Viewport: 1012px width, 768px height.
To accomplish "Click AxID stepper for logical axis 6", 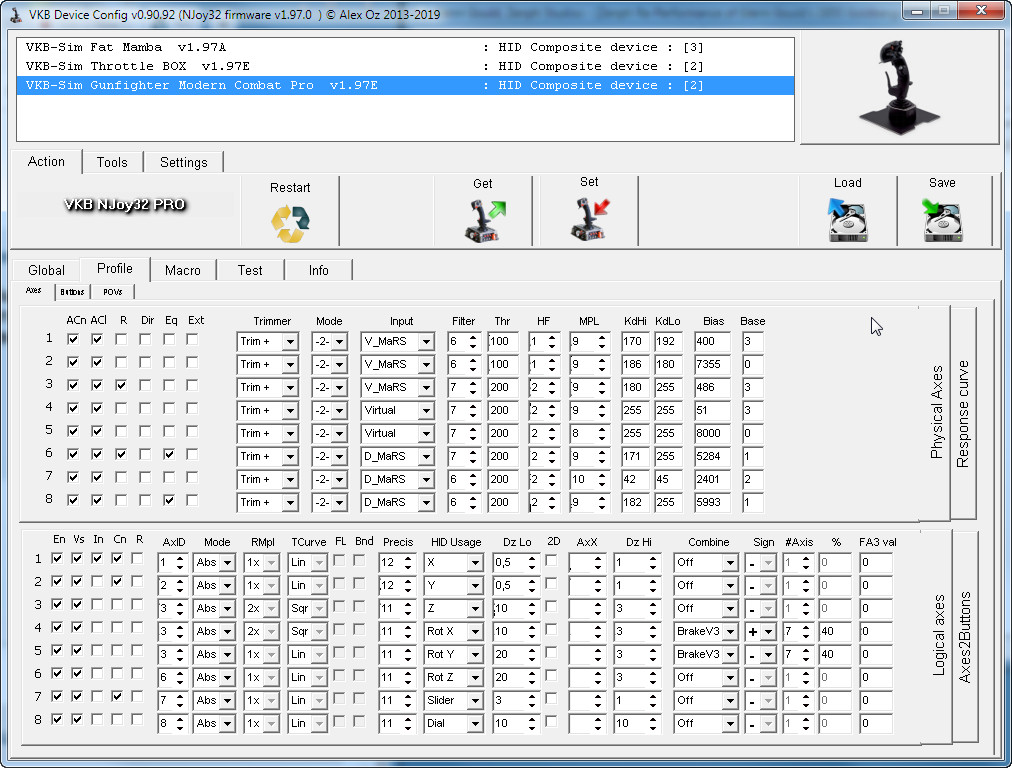I will point(180,677).
